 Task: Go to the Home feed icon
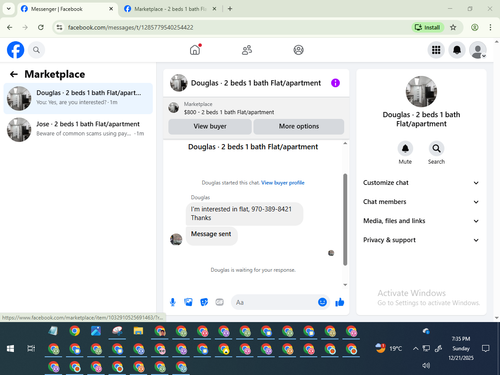(x=195, y=50)
